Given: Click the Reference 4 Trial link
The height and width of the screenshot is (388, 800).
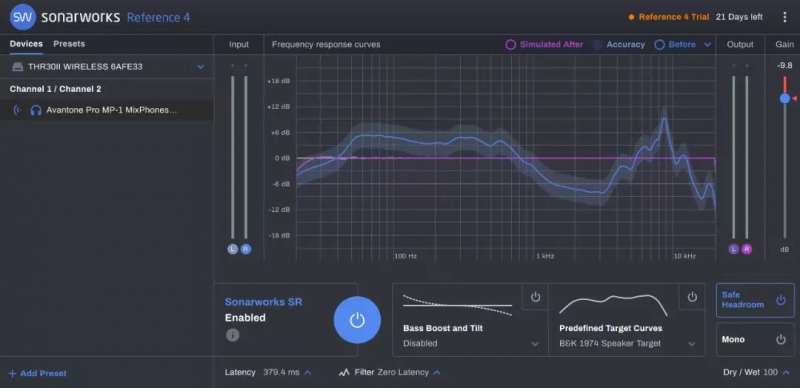Looking at the screenshot, I should pos(674,17).
